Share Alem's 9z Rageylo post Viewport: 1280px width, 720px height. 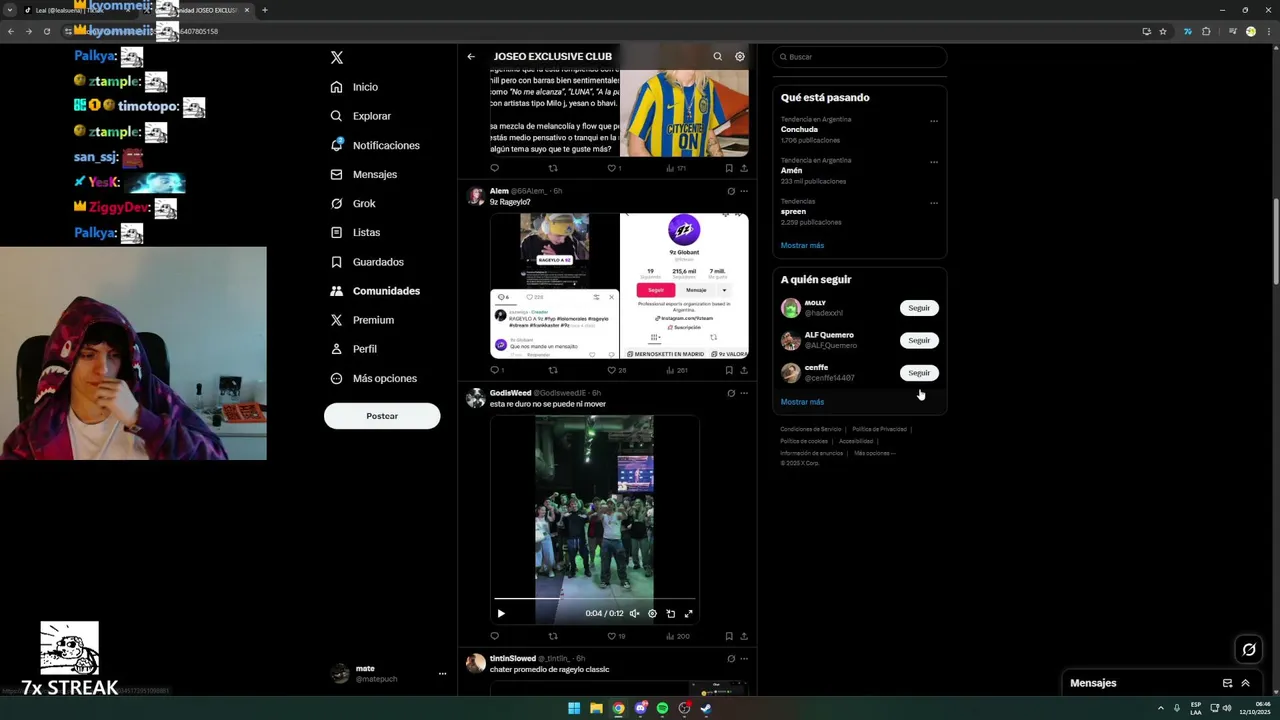[x=744, y=370]
